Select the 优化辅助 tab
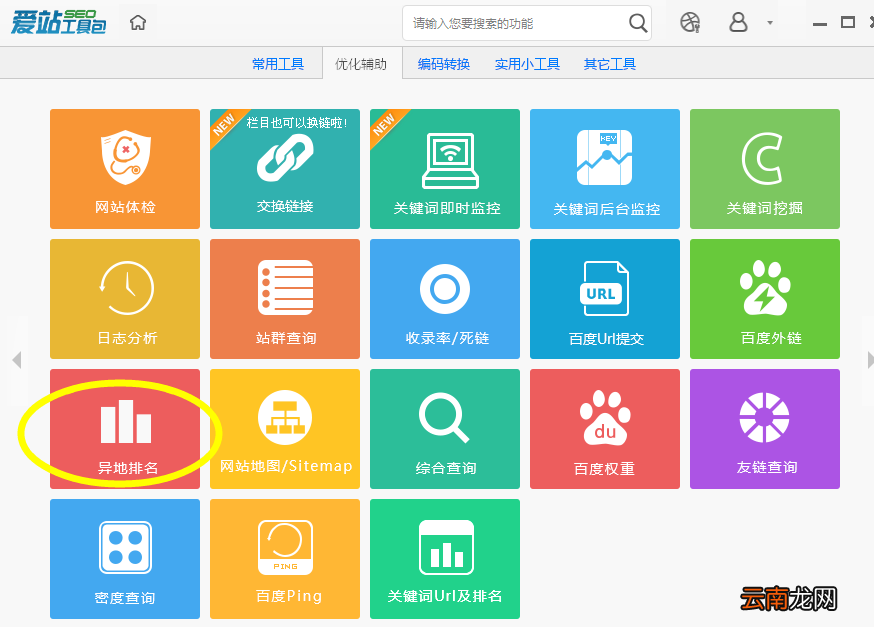 click(361, 64)
